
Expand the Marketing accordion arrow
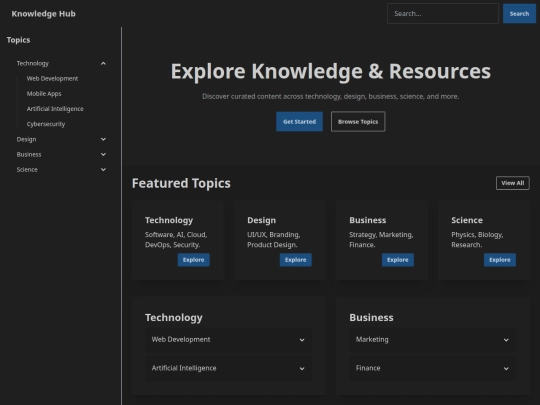tap(506, 340)
